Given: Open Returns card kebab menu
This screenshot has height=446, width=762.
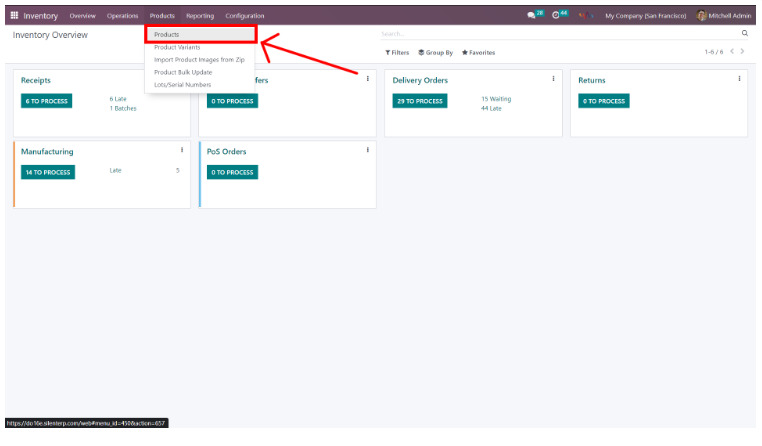Looking at the screenshot, I should [739, 79].
